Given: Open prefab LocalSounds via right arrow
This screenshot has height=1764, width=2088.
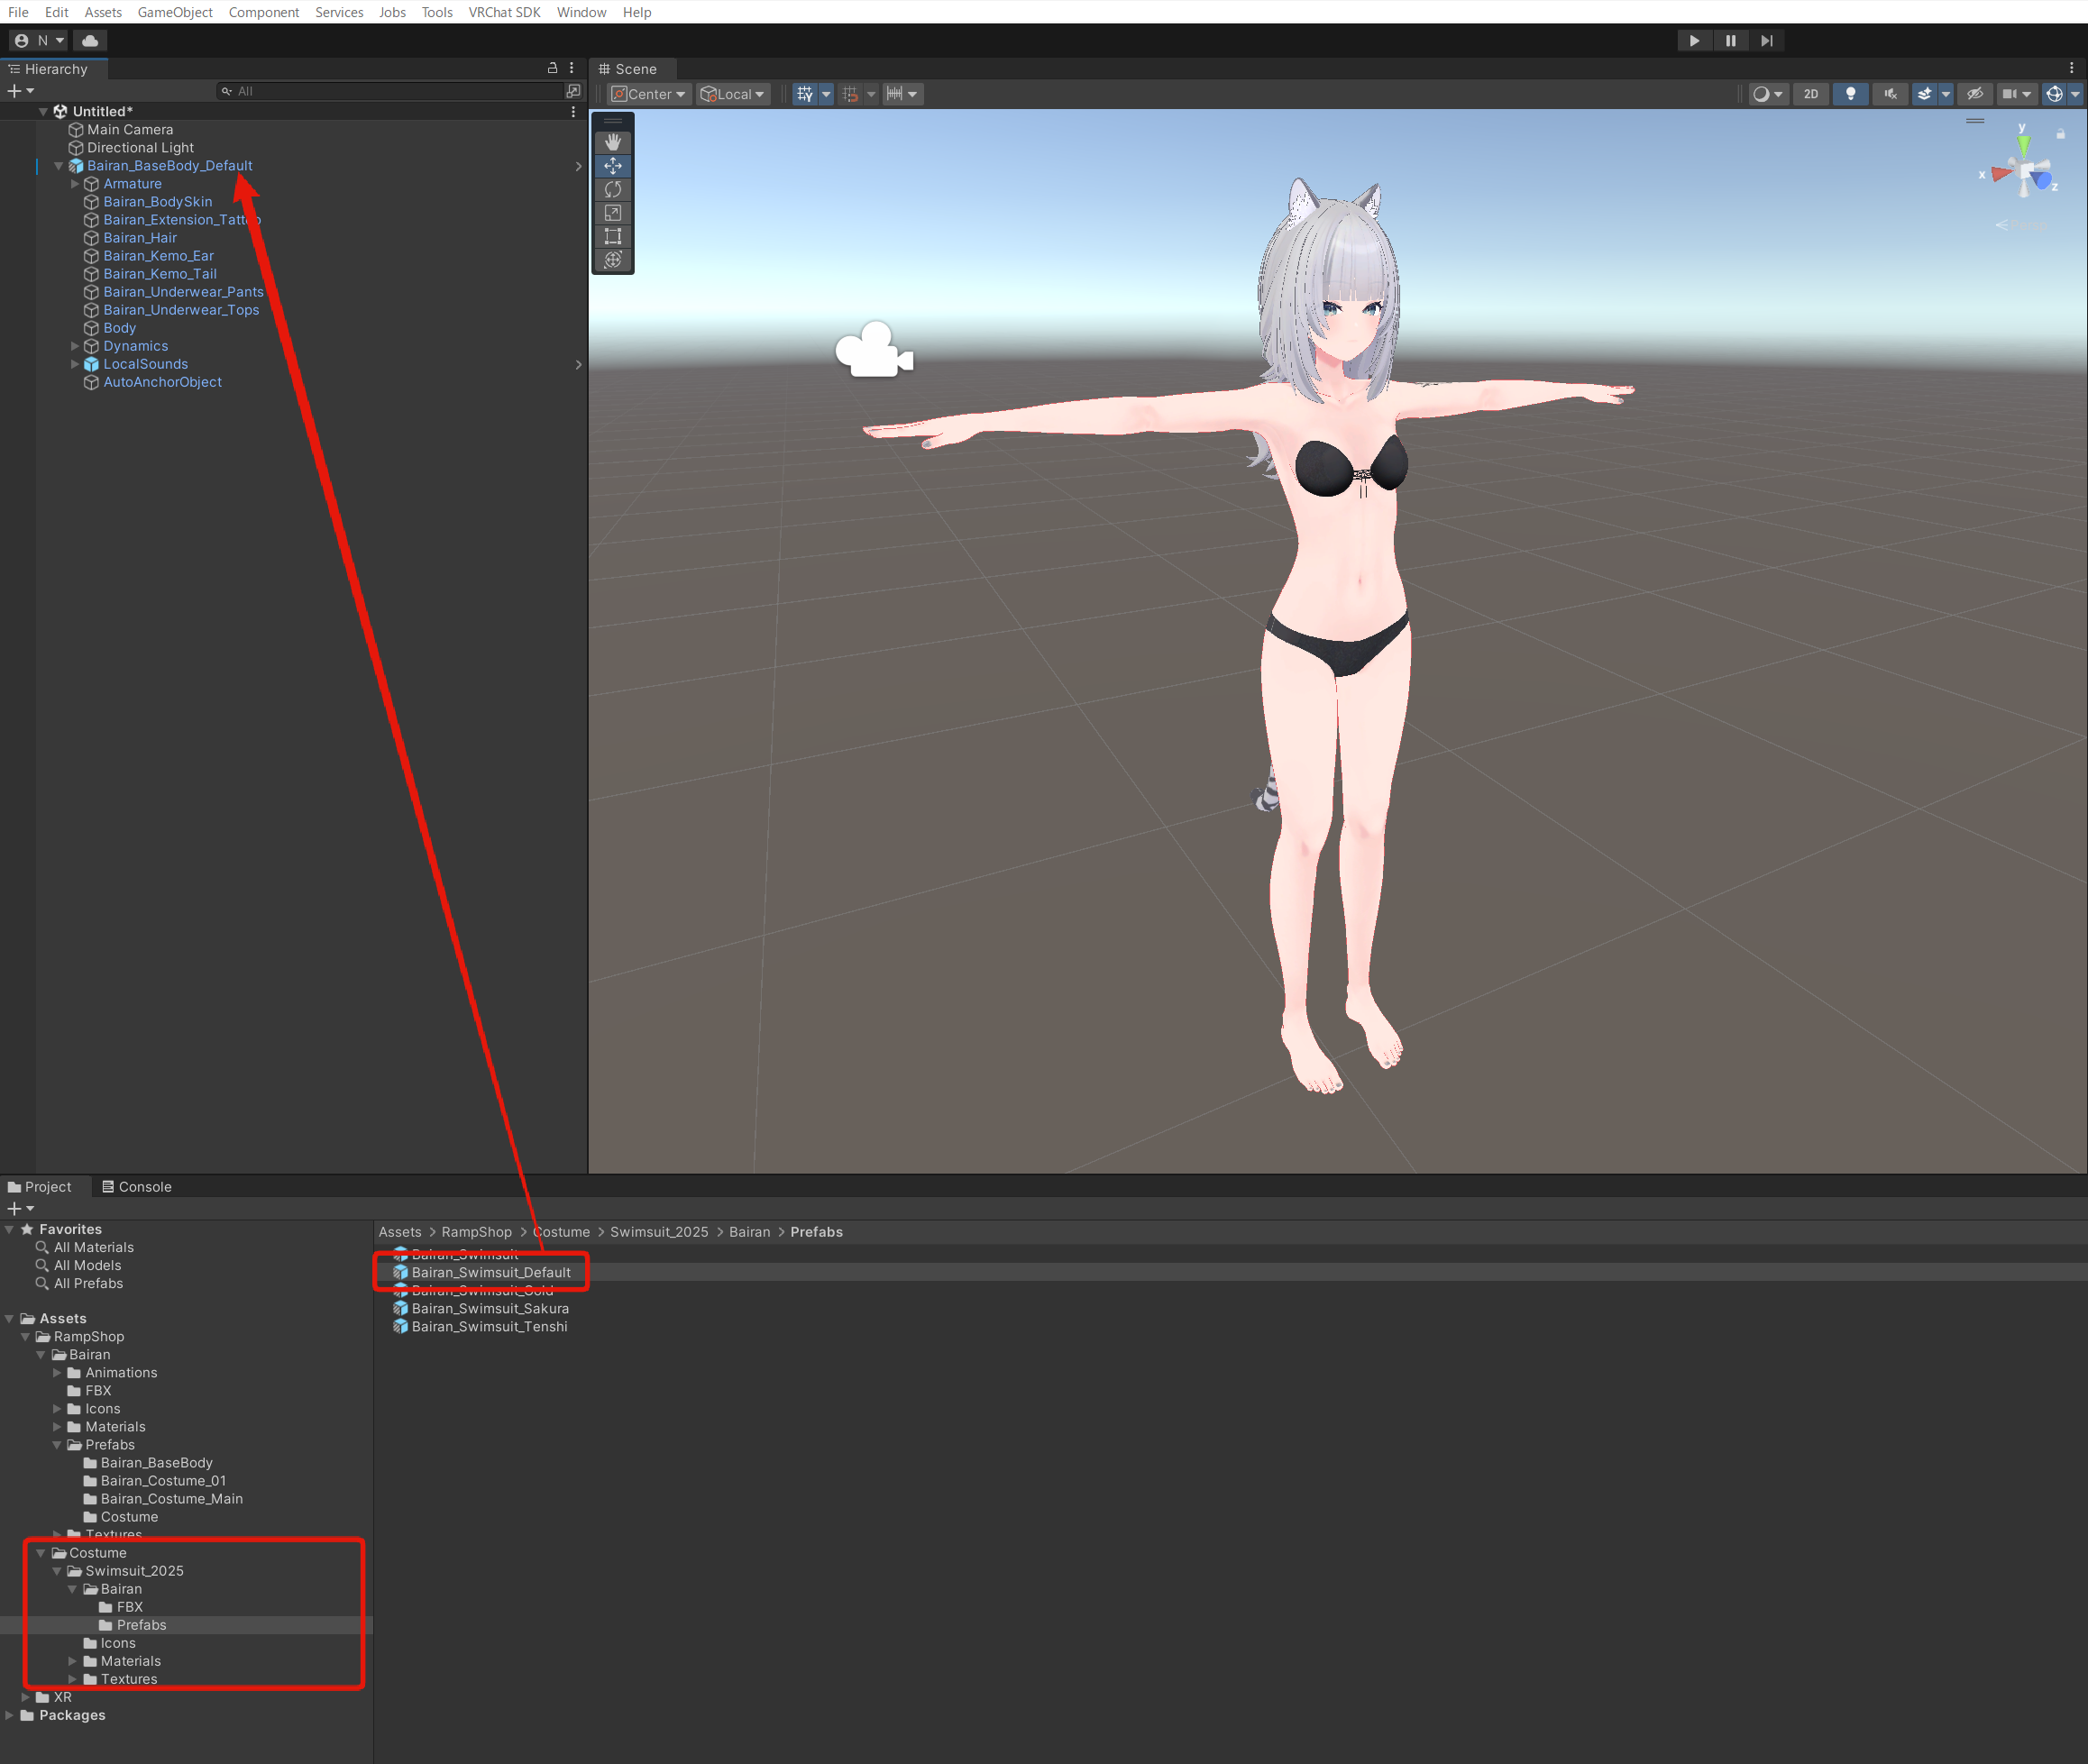Looking at the screenshot, I should coord(578,364).
